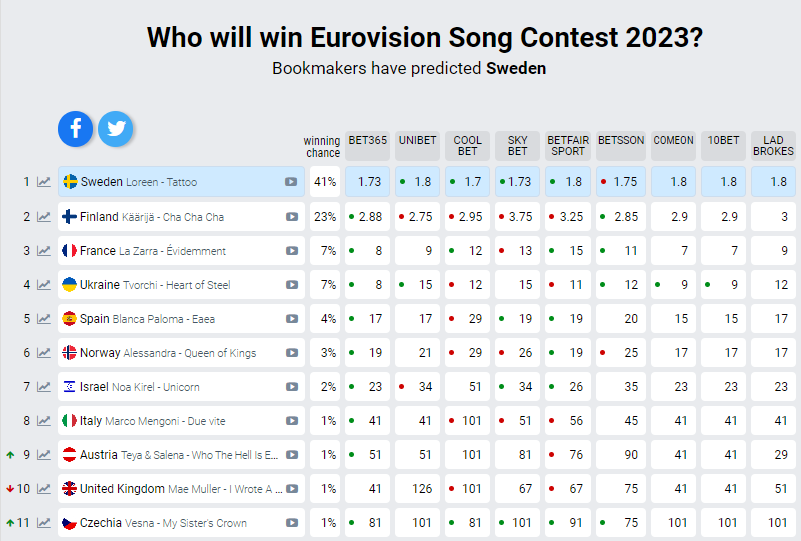Select the SKY BET column header
The width and height of the screenshot is (801, 541).
tap(517, 146)
